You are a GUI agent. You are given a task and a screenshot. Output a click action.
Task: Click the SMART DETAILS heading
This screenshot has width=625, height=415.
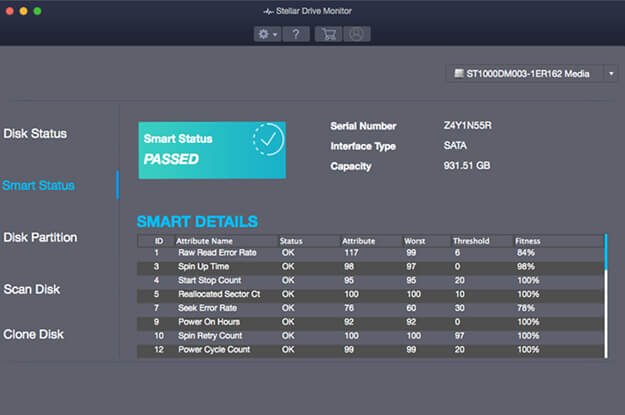[x=197, y=222]
